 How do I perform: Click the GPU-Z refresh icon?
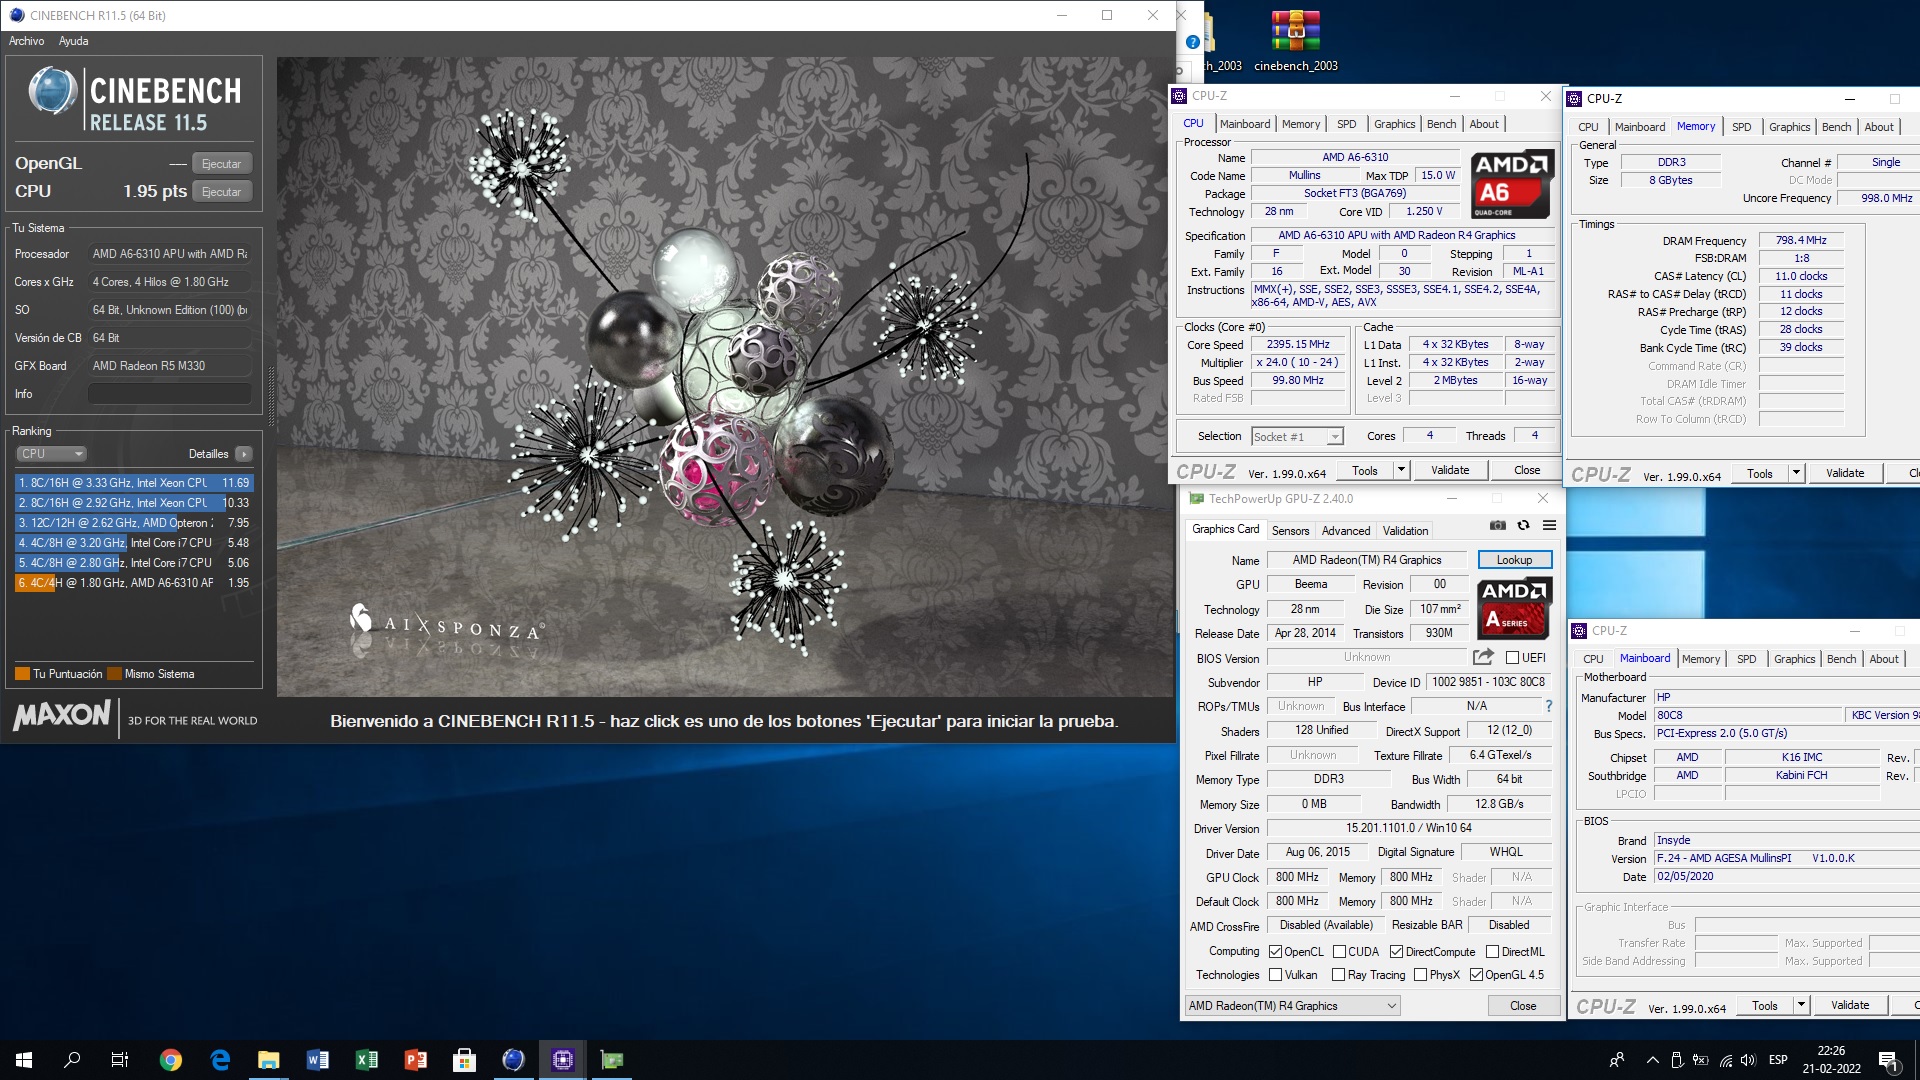coord(1523,525)
